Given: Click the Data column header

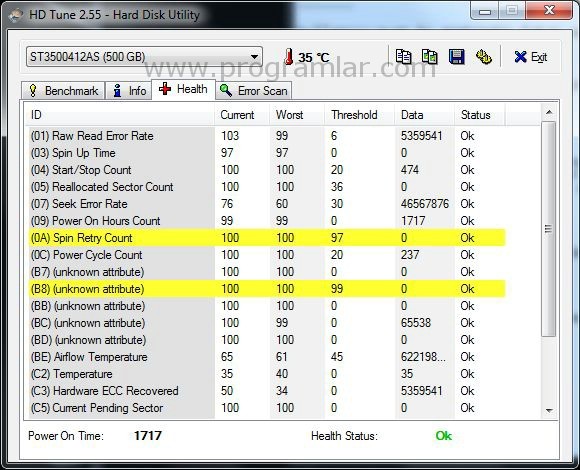Looking at the screenshot, I should point(424,115).
